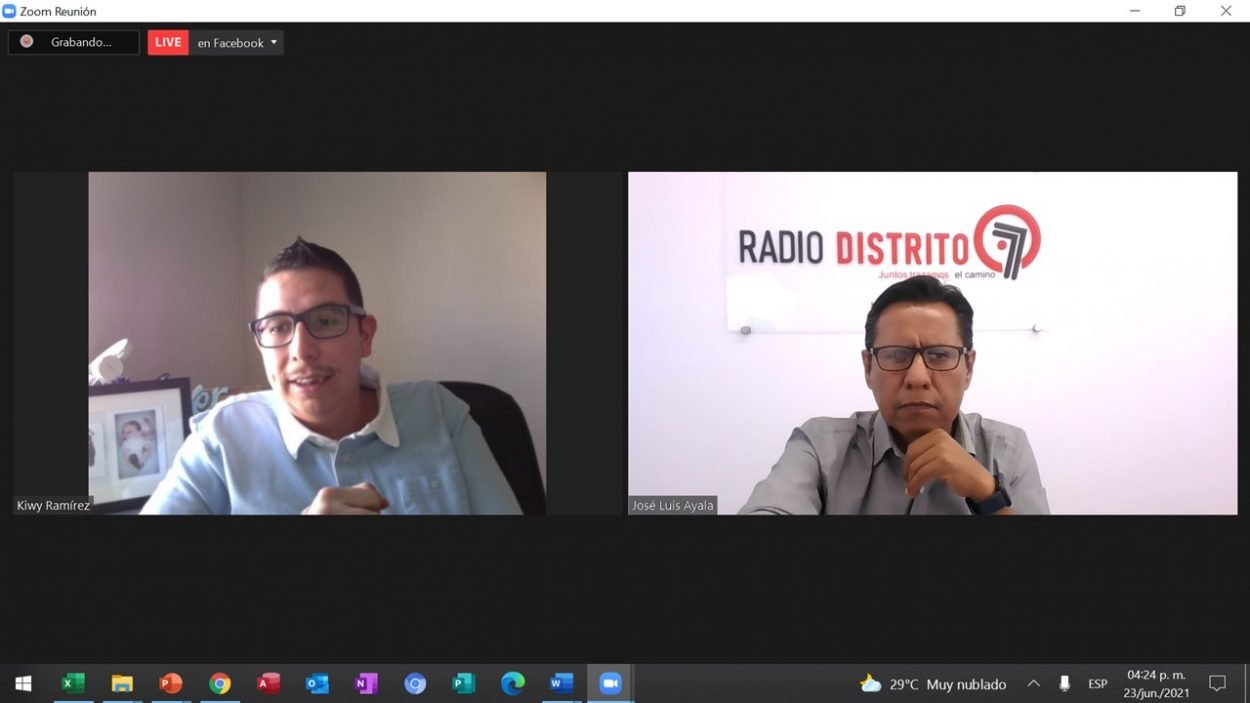
Task: Open the notification center icon
Action: click(x=1217, y=684)
